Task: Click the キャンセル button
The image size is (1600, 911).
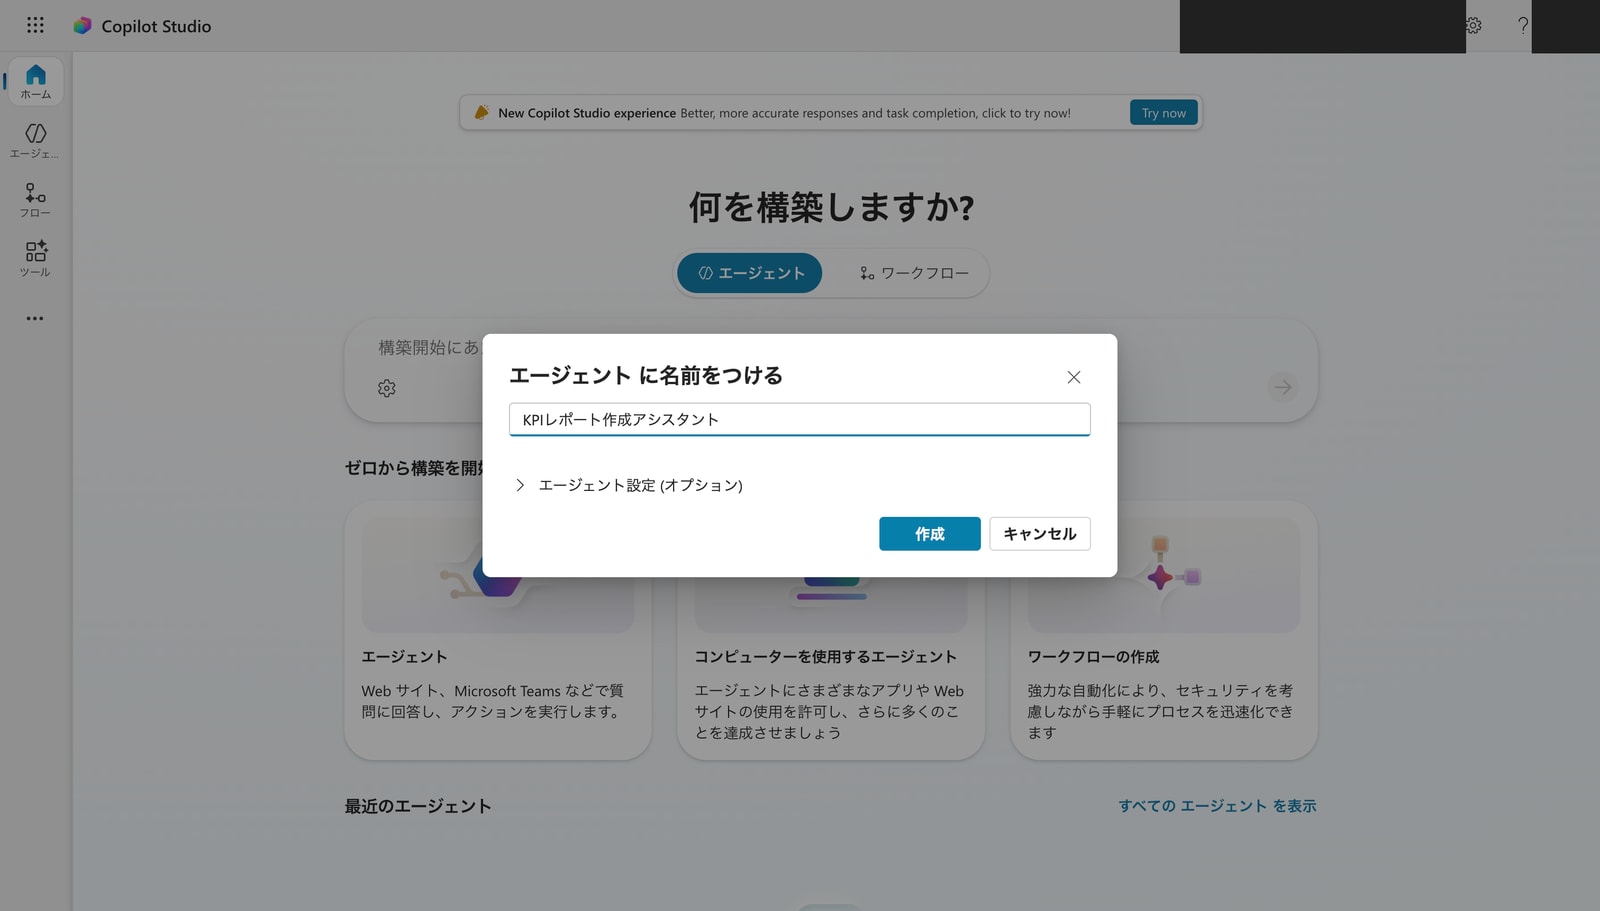Action: pyautogui.click(x=1040, y=534)
